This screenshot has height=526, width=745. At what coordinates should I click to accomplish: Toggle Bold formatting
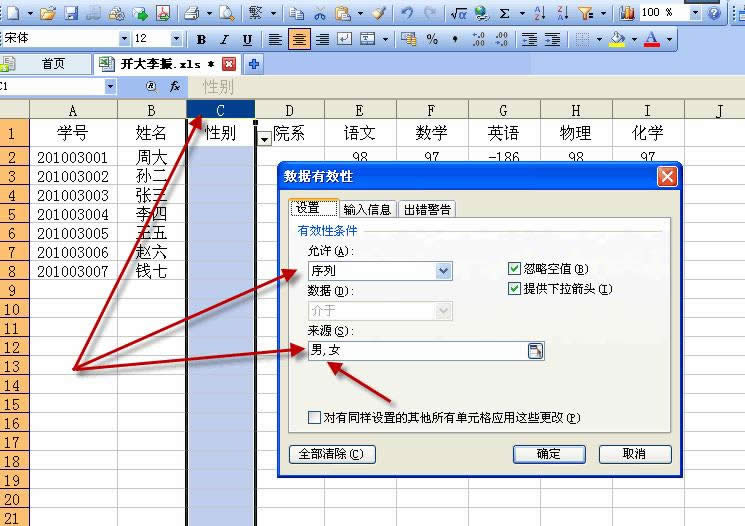click(x=201, y=39)
